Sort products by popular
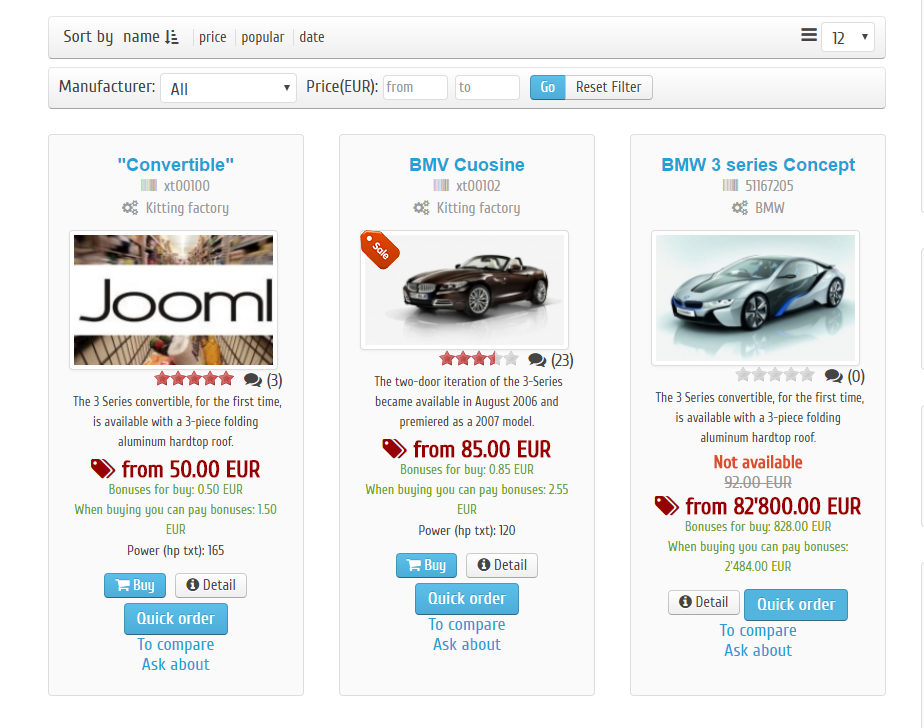924x728 pixels. click(262, 37)
